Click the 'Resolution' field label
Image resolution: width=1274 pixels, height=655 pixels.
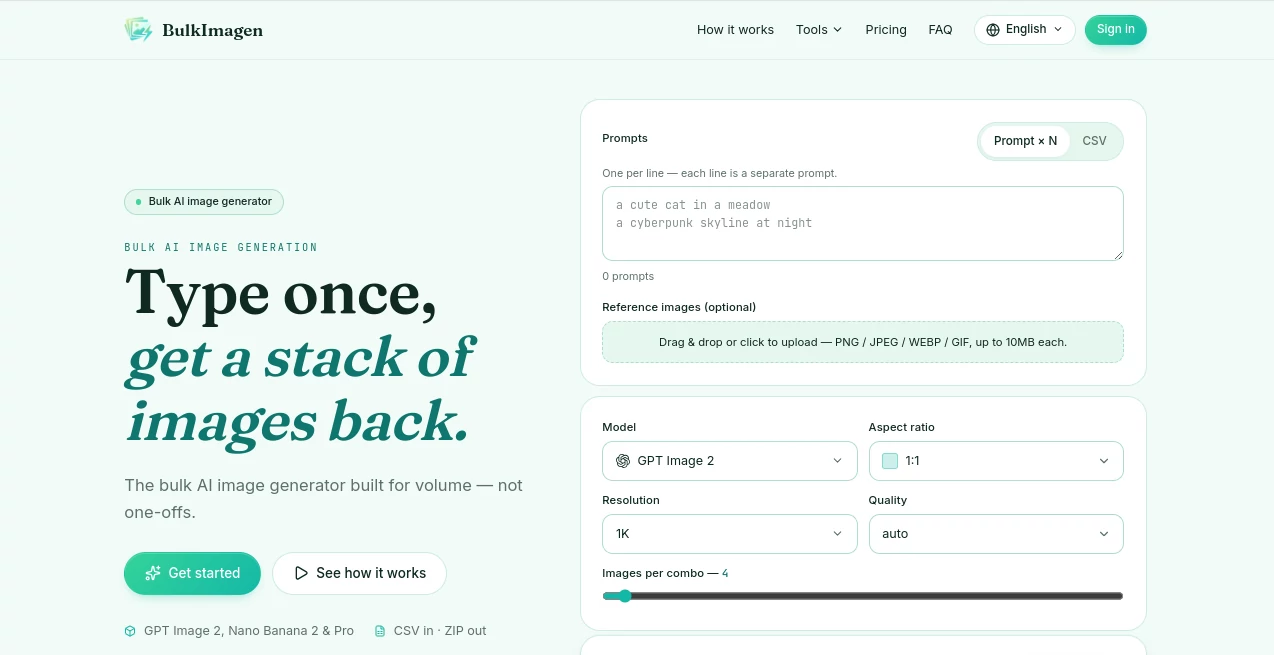pos(631,500)
